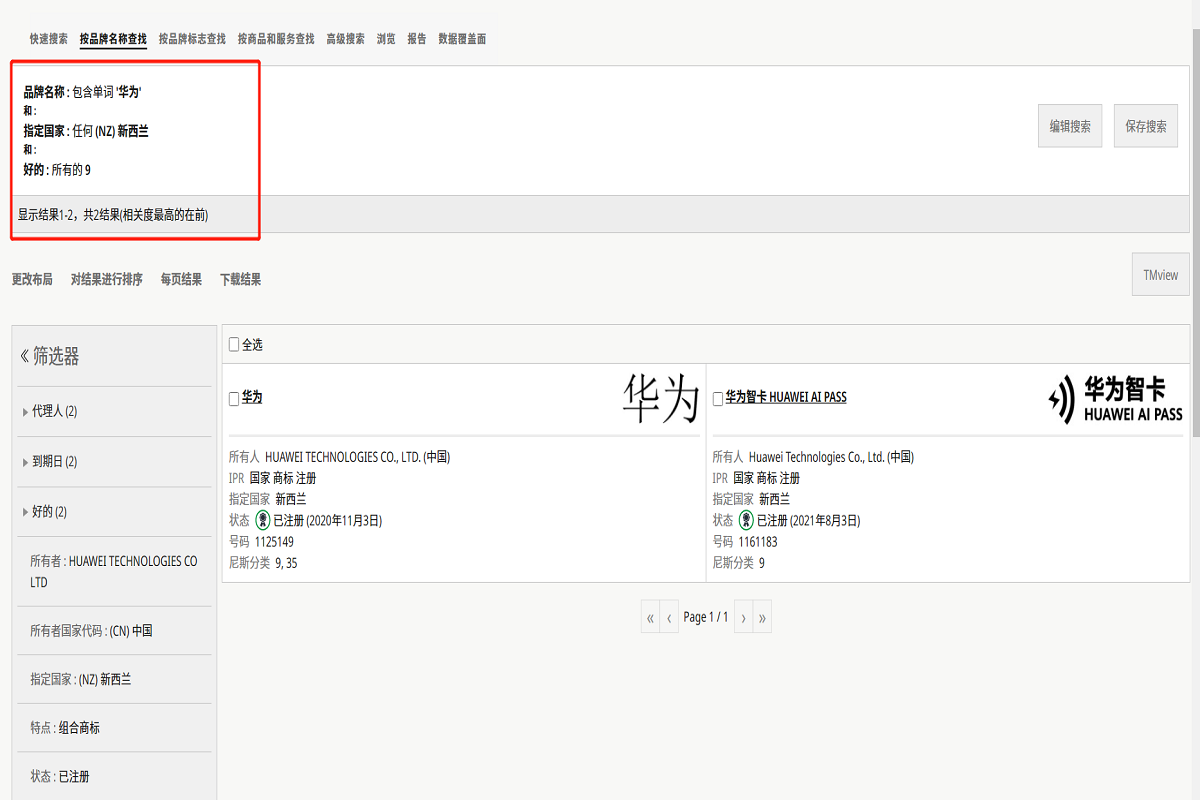
Task: Tick the 全选 checkbox
Action: click(234, 345)
